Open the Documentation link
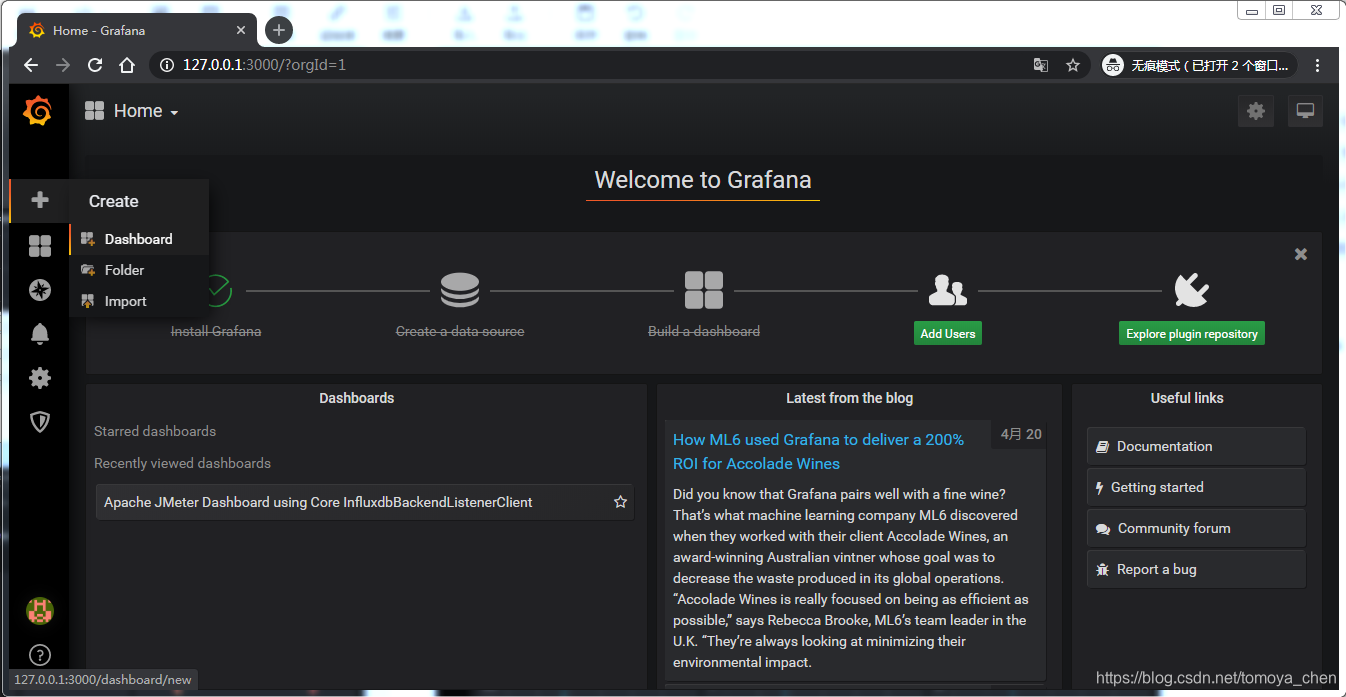Image resolution: width=1346 pixels, height=697 pixels. [x=1196, y=446]
